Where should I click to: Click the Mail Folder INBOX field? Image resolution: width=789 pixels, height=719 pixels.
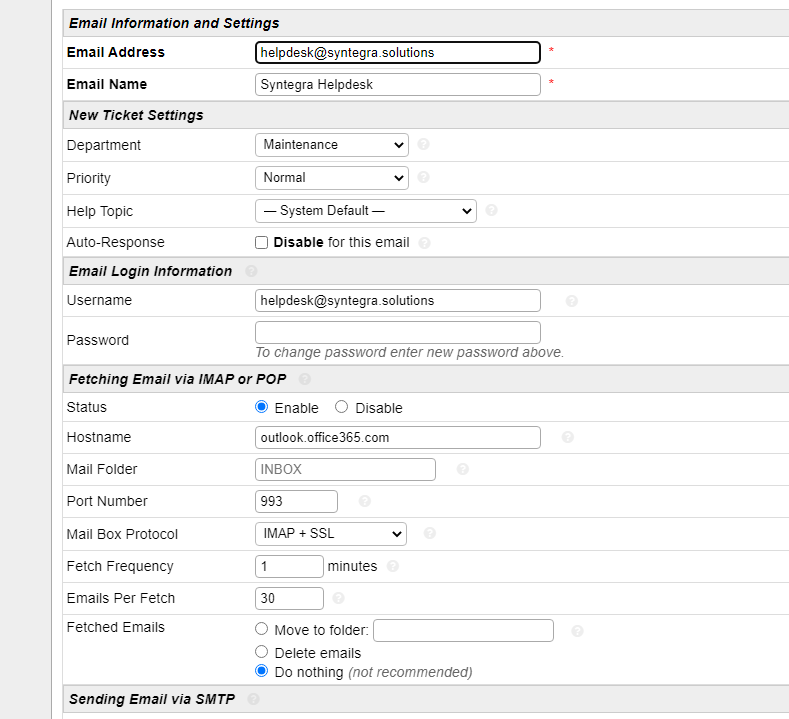tap(345, 469)
